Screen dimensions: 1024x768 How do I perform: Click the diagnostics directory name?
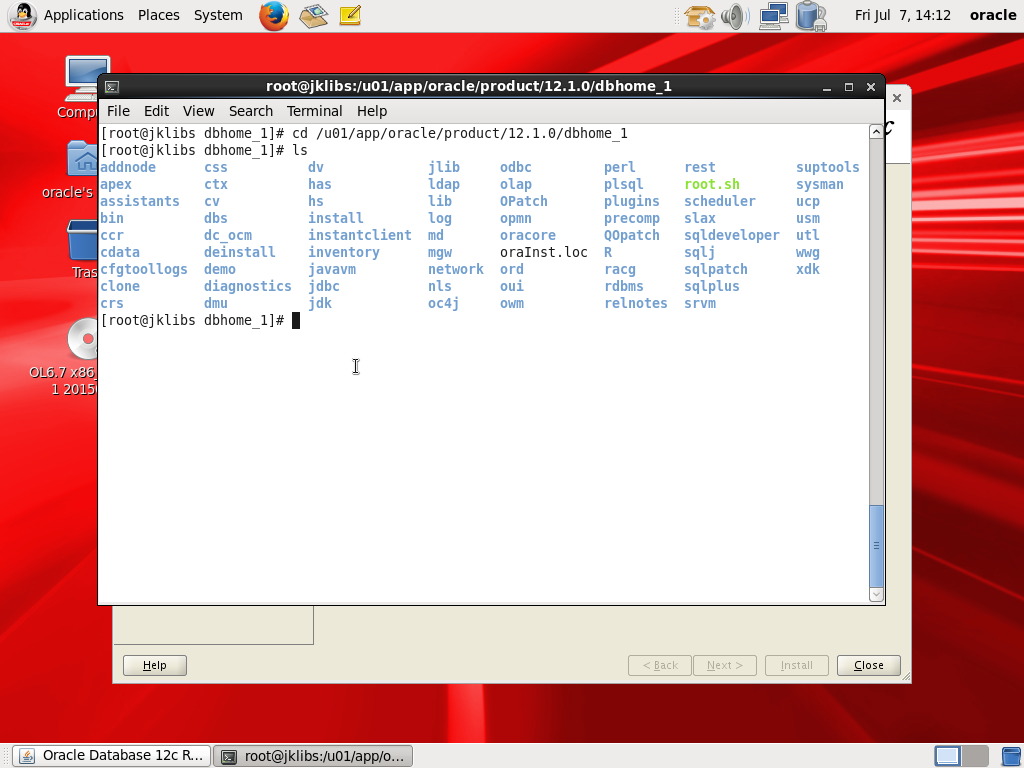(248, 287)
